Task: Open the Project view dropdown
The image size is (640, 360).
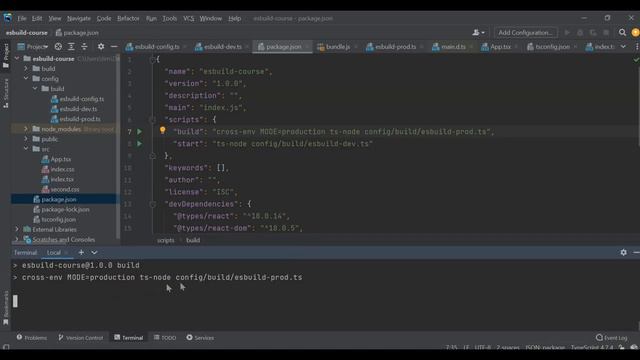Action: pyautogui.click(x=33, y=47)
